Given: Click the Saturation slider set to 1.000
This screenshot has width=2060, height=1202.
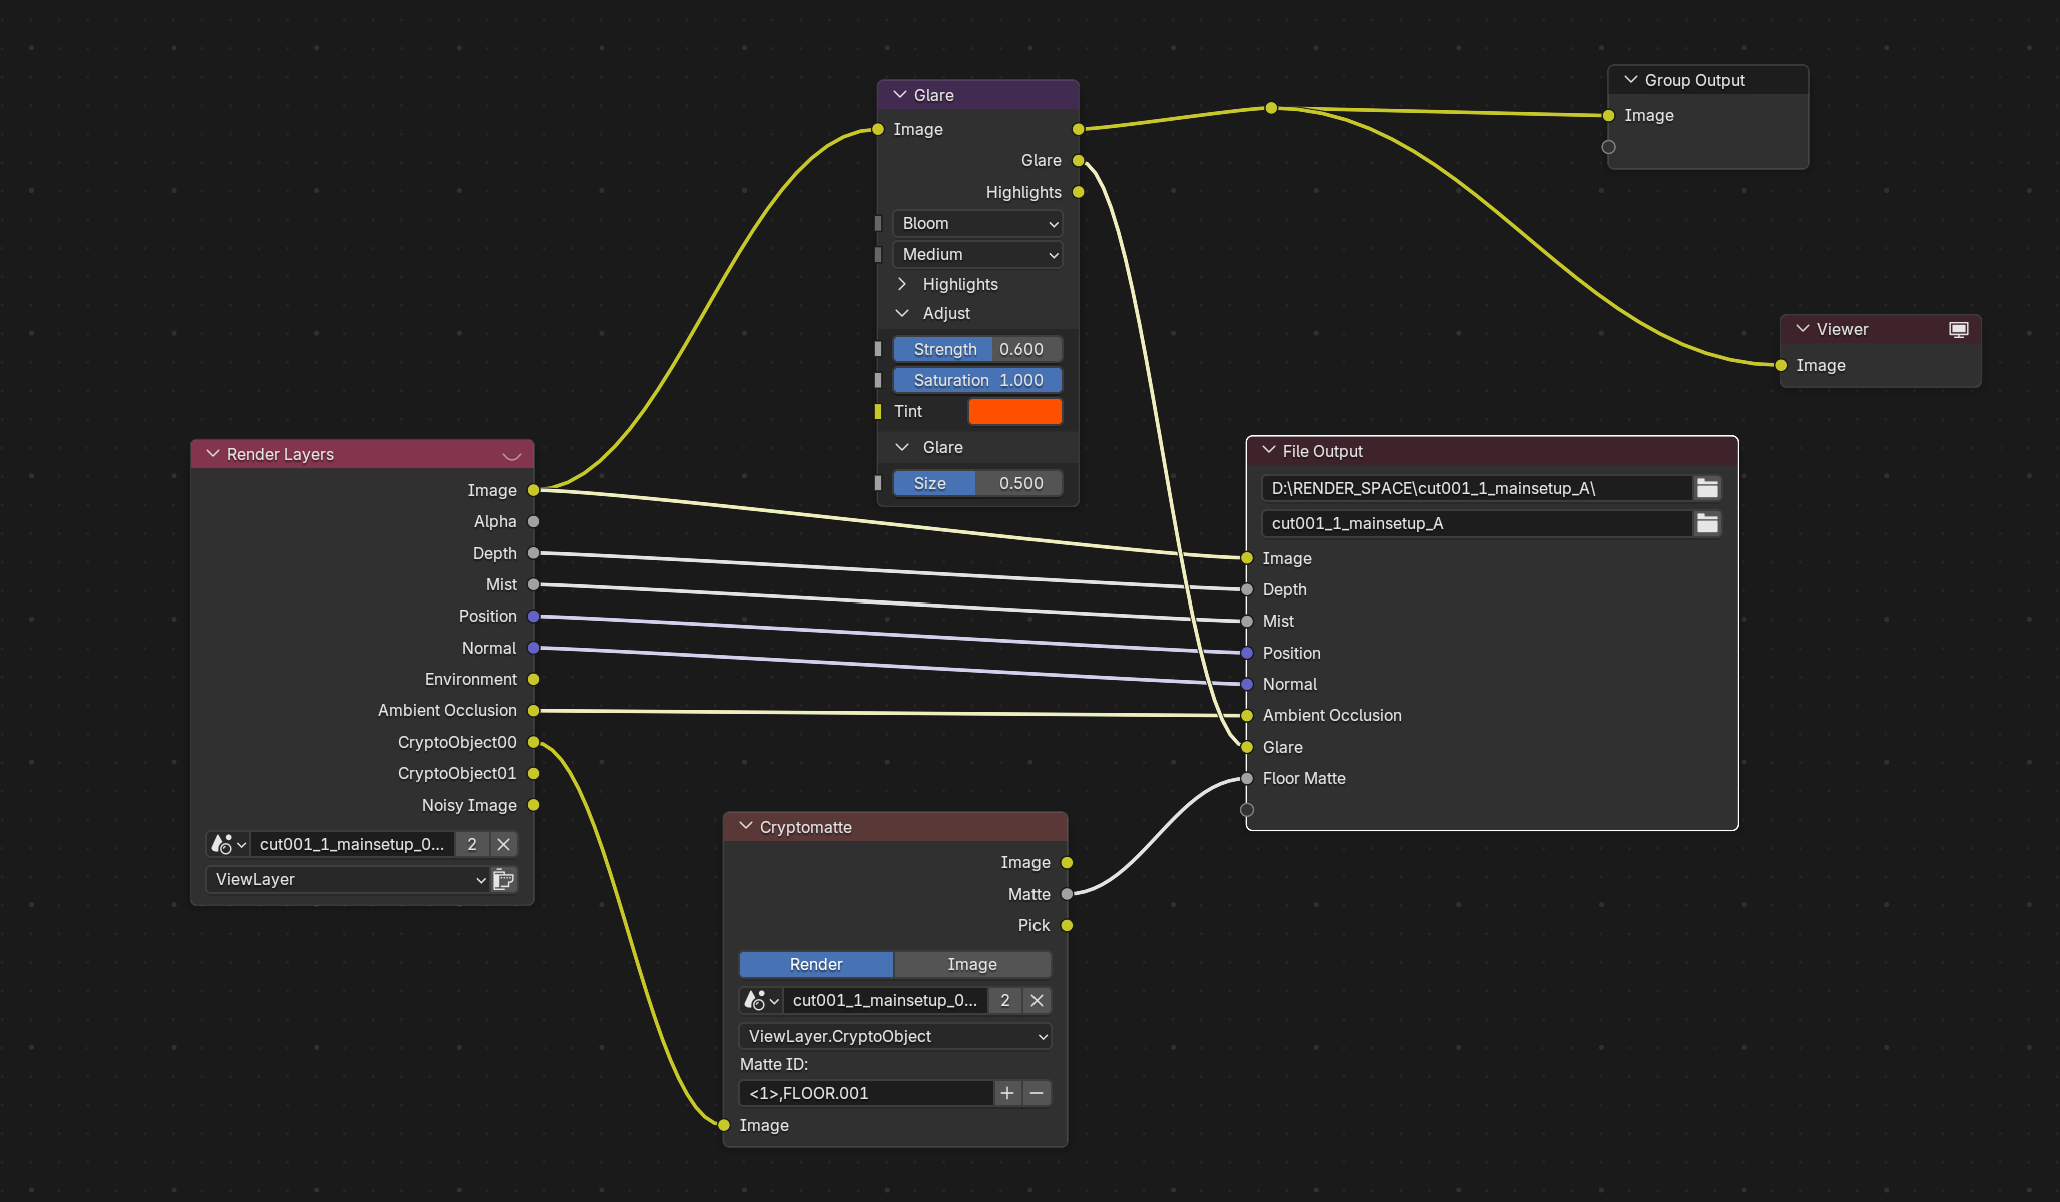Looking at the screenshot, I should 977,380.
